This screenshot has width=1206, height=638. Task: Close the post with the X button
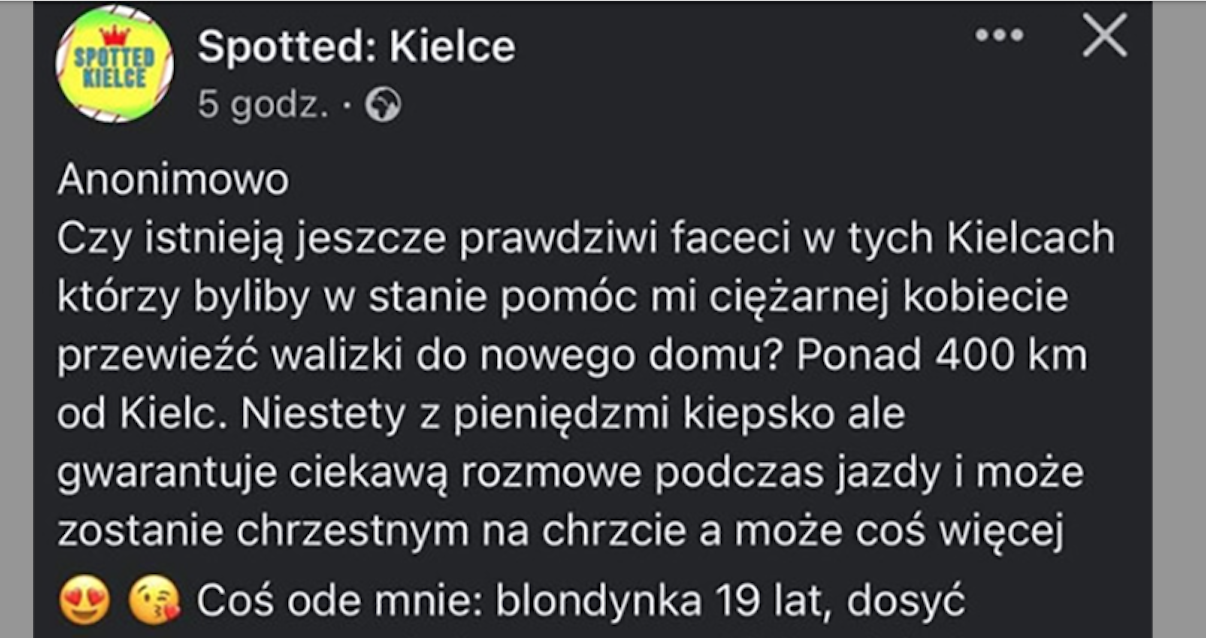pos(1105,37)
